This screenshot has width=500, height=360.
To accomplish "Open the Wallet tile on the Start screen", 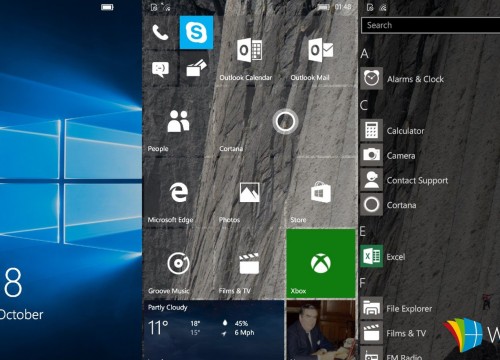I will tap(196, 69).
